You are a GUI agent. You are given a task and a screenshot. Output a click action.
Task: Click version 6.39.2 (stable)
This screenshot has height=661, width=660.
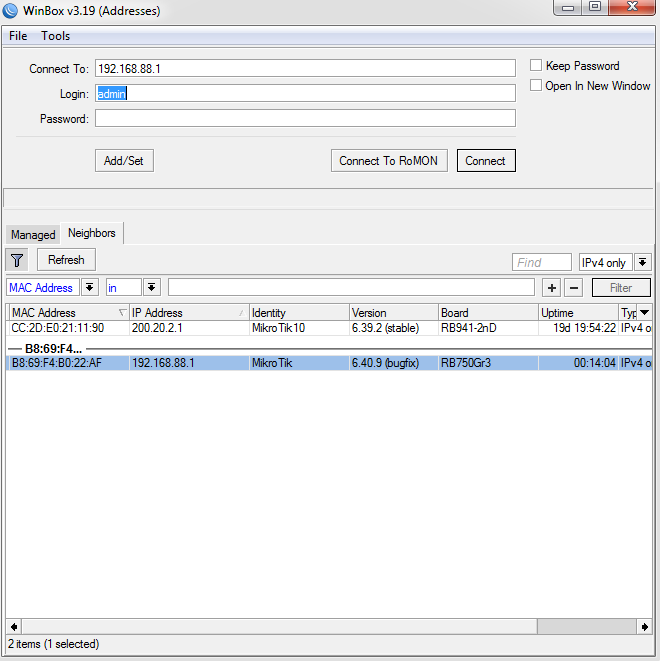pyautogui.click(x=385, y=328)
